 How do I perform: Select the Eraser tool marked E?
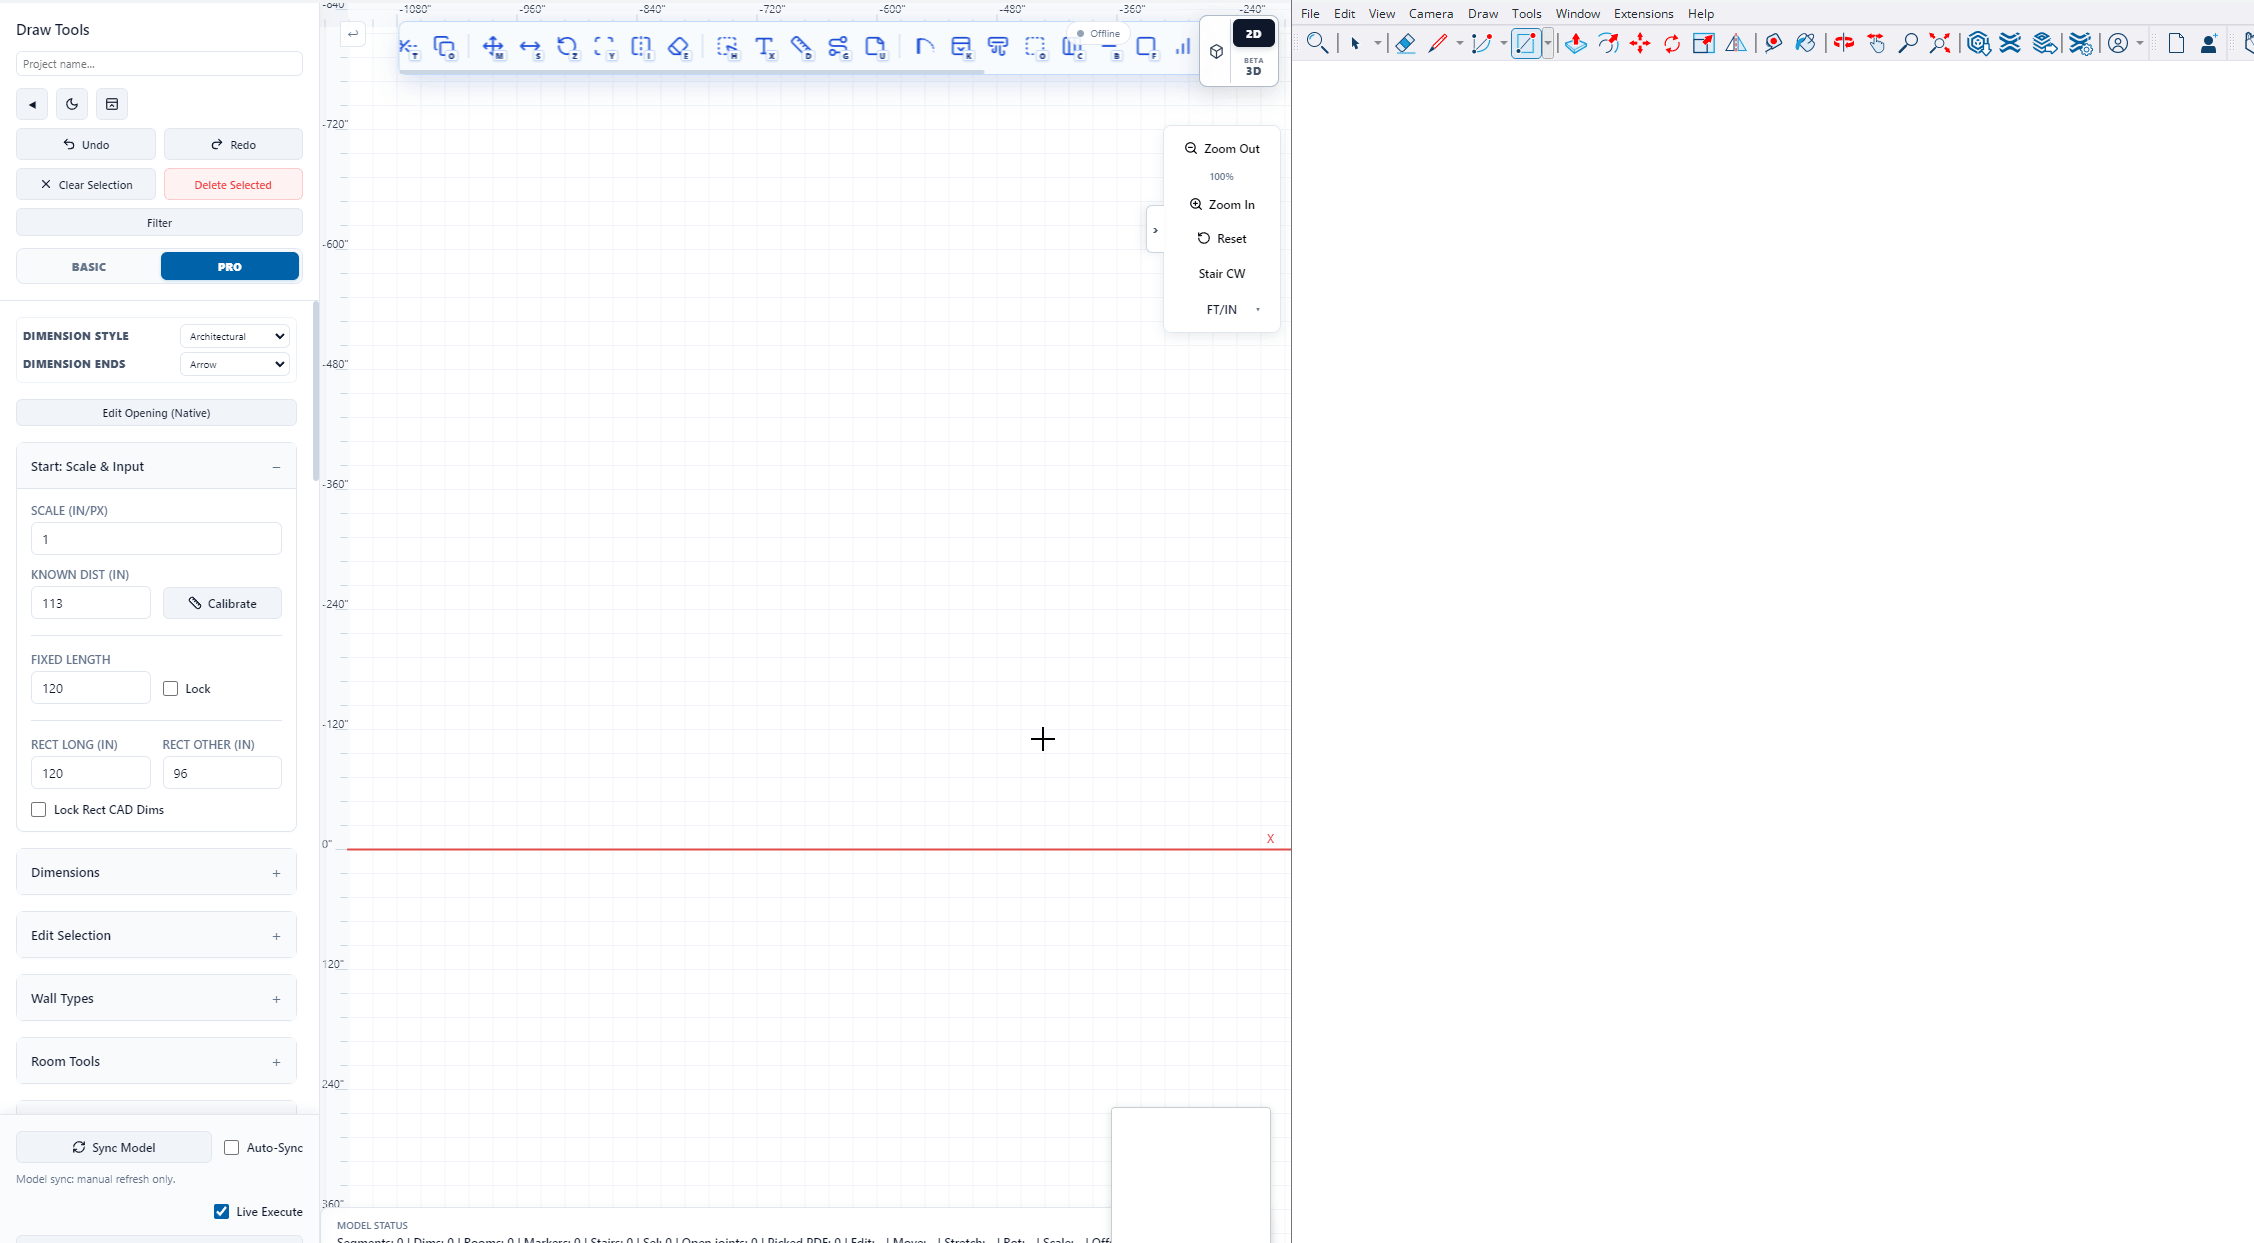[x=679, y=47]
